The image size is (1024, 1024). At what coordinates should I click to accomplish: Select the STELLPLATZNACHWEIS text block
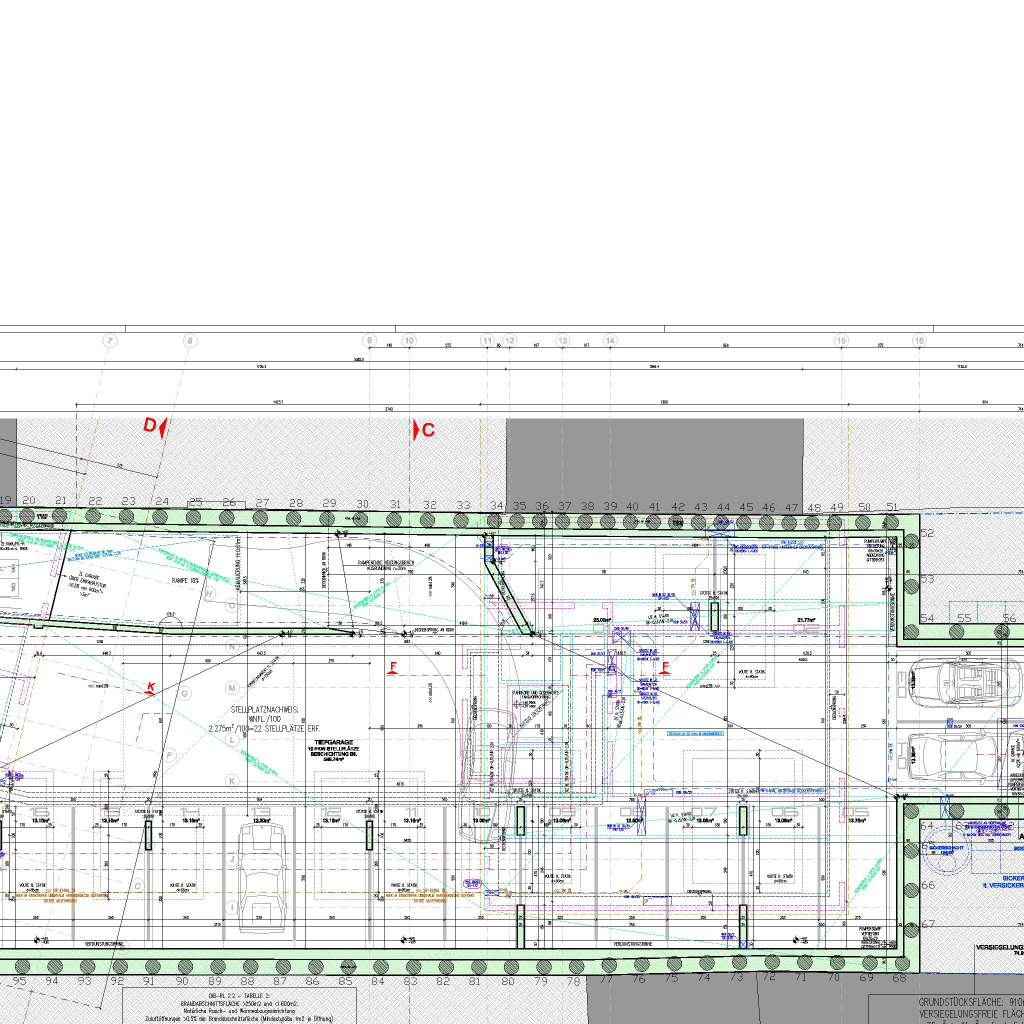[x=272, y=719]
